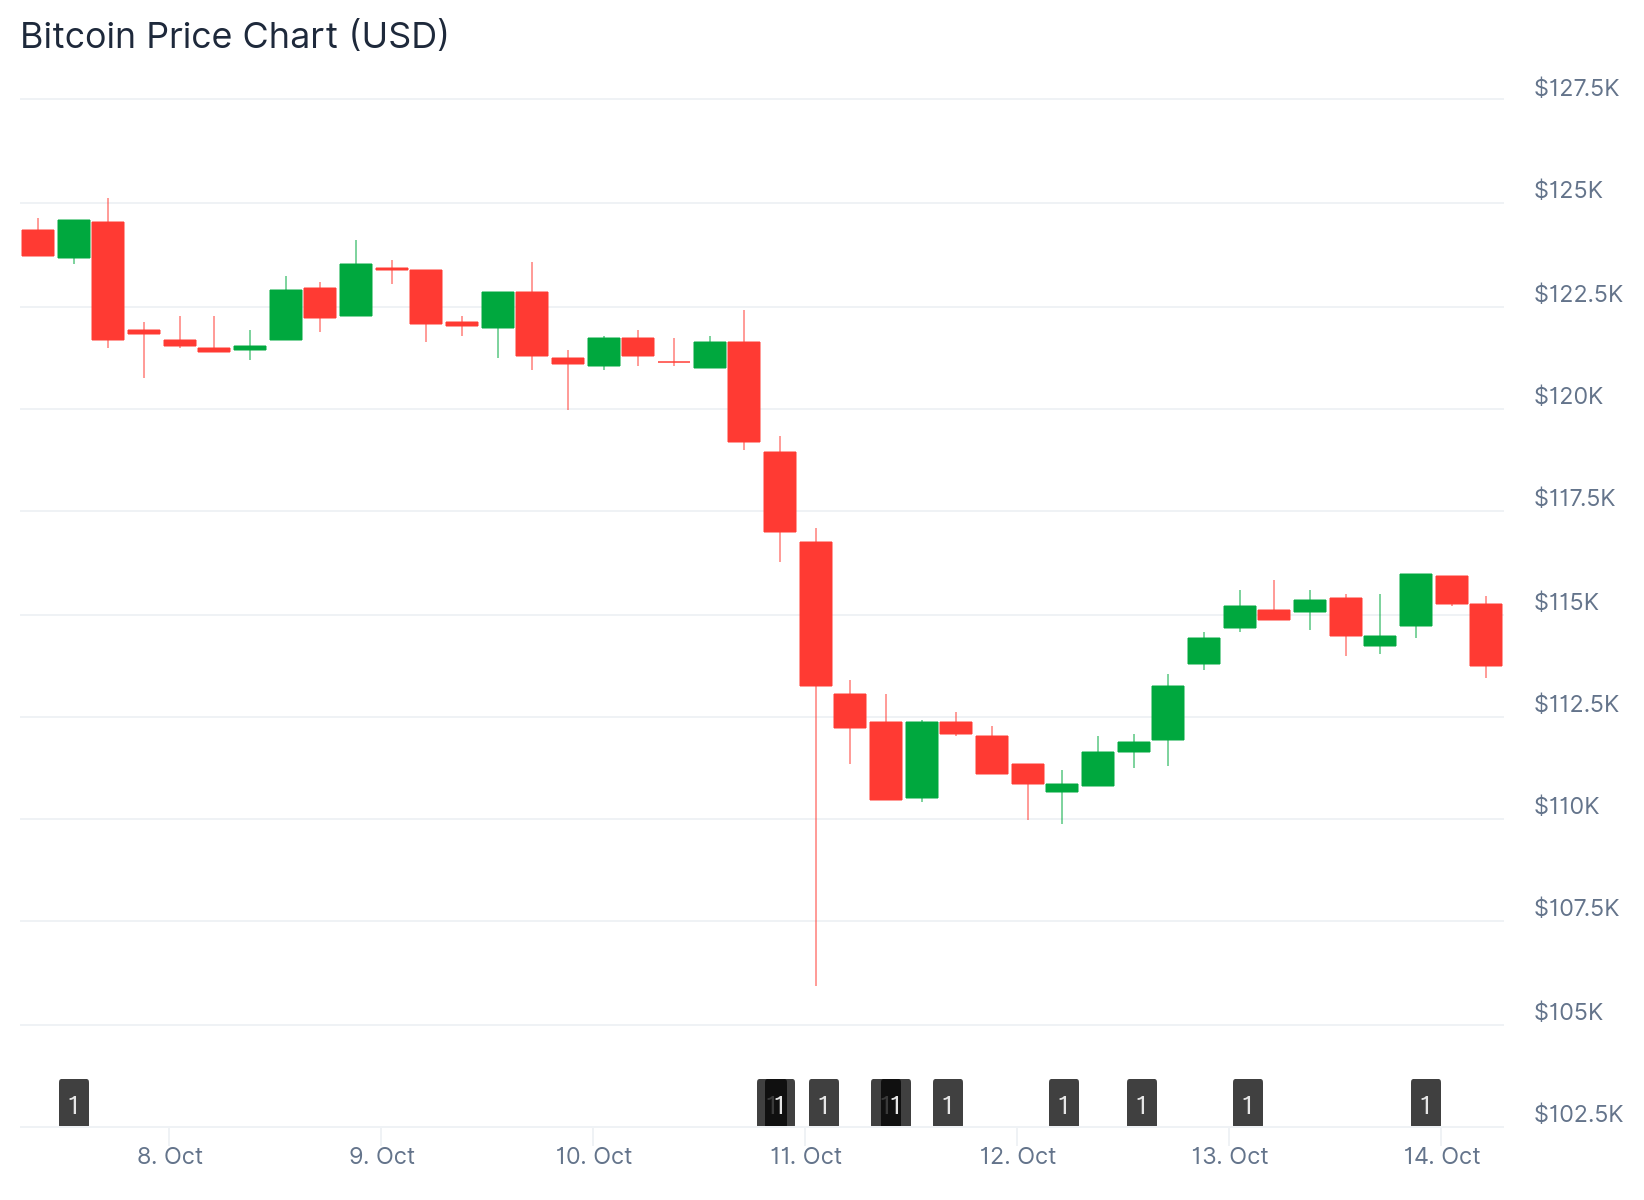Click the event marker left of 8. Oct

74,1103
